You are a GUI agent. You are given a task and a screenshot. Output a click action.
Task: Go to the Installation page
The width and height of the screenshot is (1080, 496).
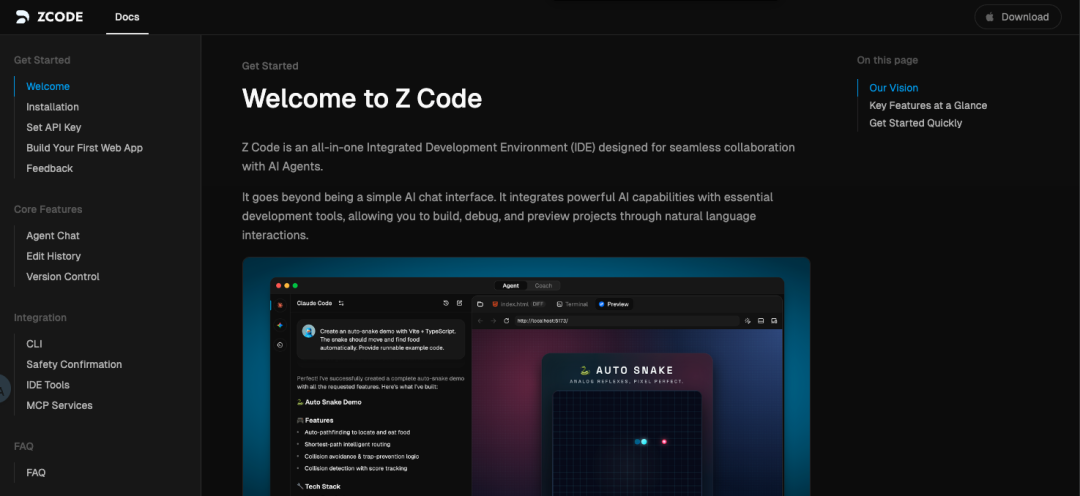click(52, 107)
